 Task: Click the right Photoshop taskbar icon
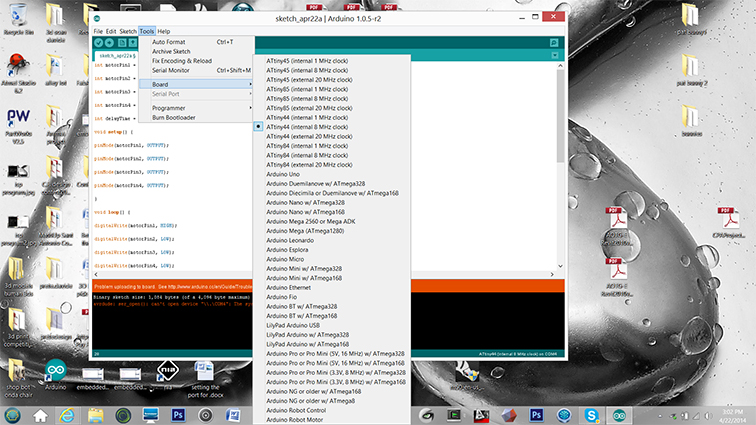coord(536,415)
